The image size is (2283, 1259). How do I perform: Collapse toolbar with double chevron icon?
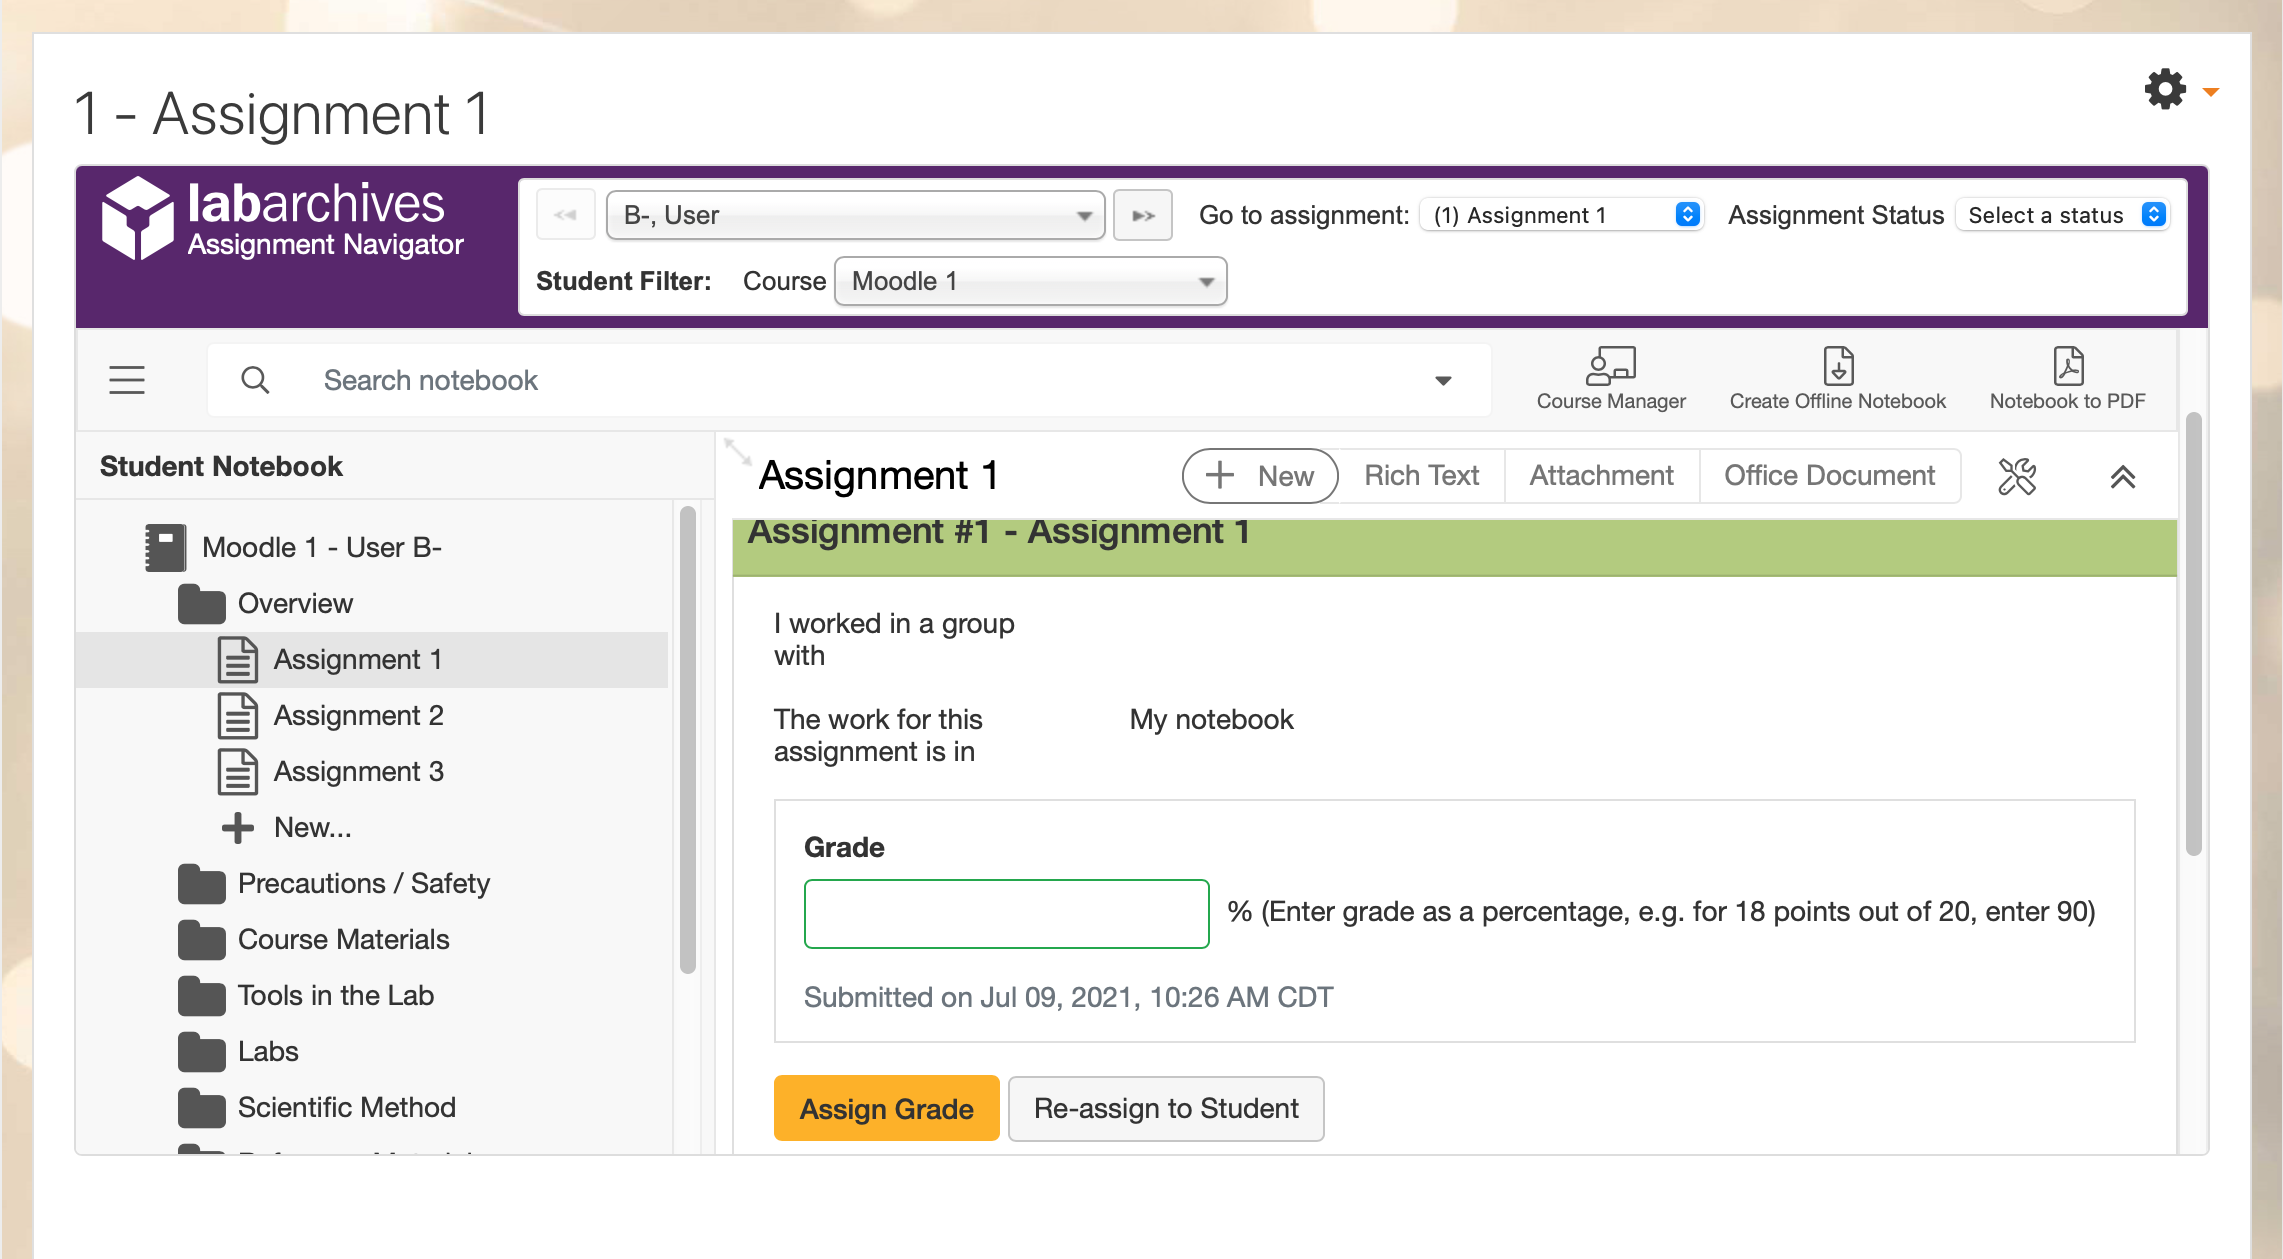pos(2123,477)
